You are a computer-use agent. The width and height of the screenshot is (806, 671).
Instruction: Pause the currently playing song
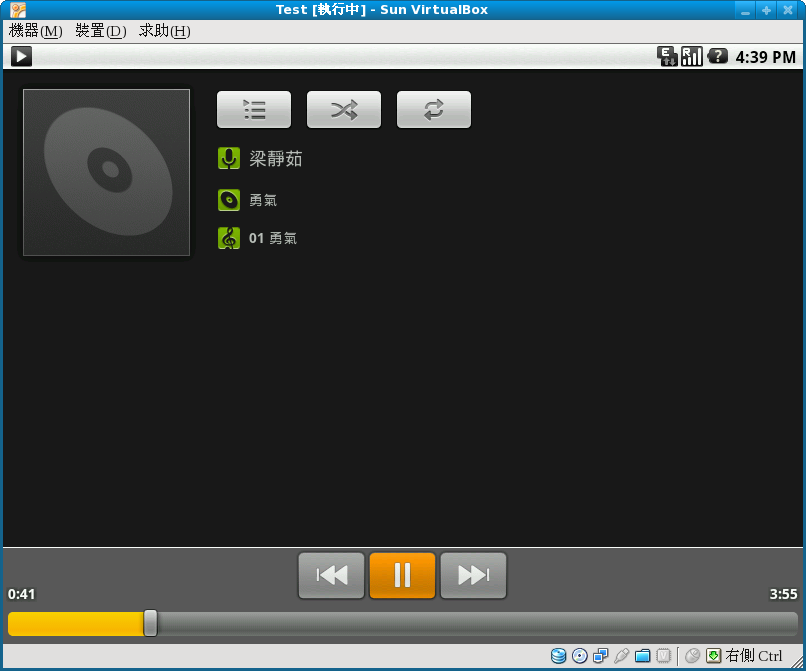(x=402, y=575)
